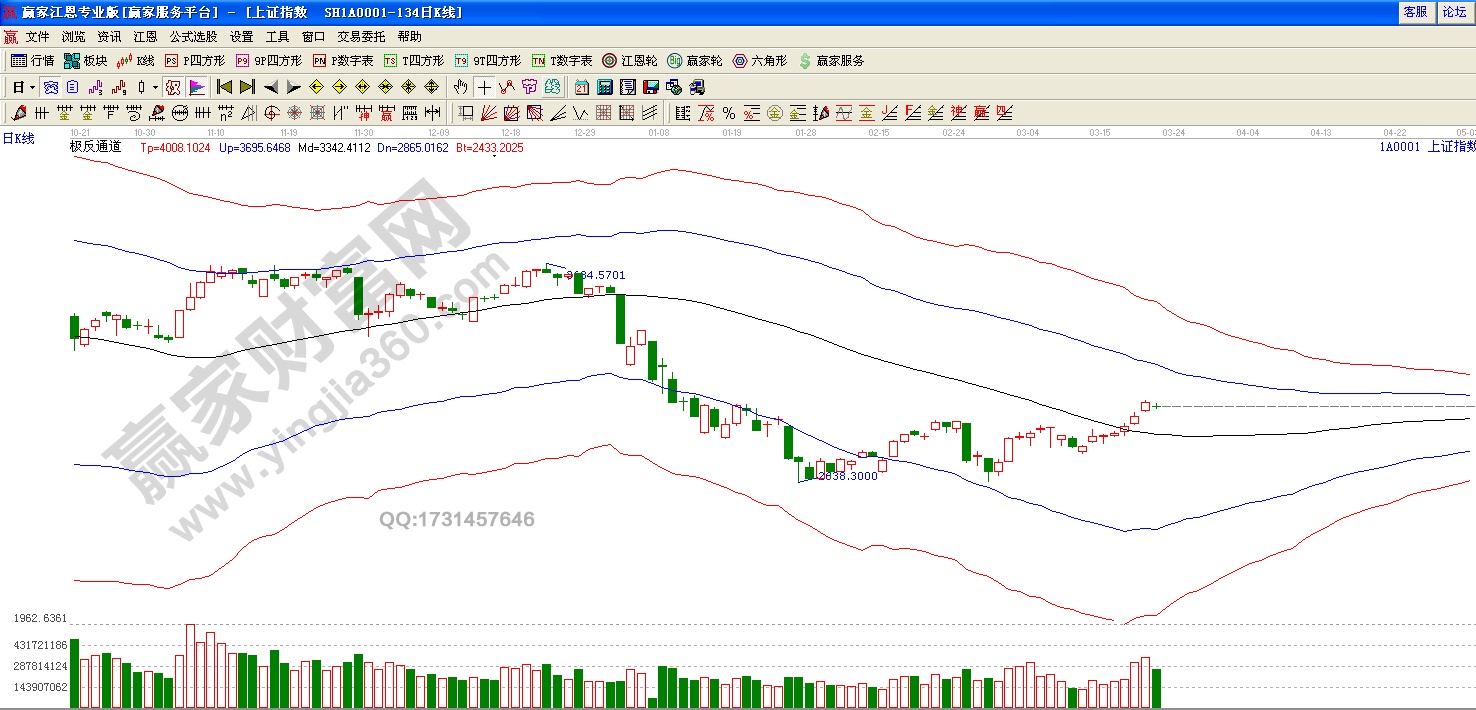Click the 极反通道 indicator label
1476x710 pixels.
[x=96, y=147]
